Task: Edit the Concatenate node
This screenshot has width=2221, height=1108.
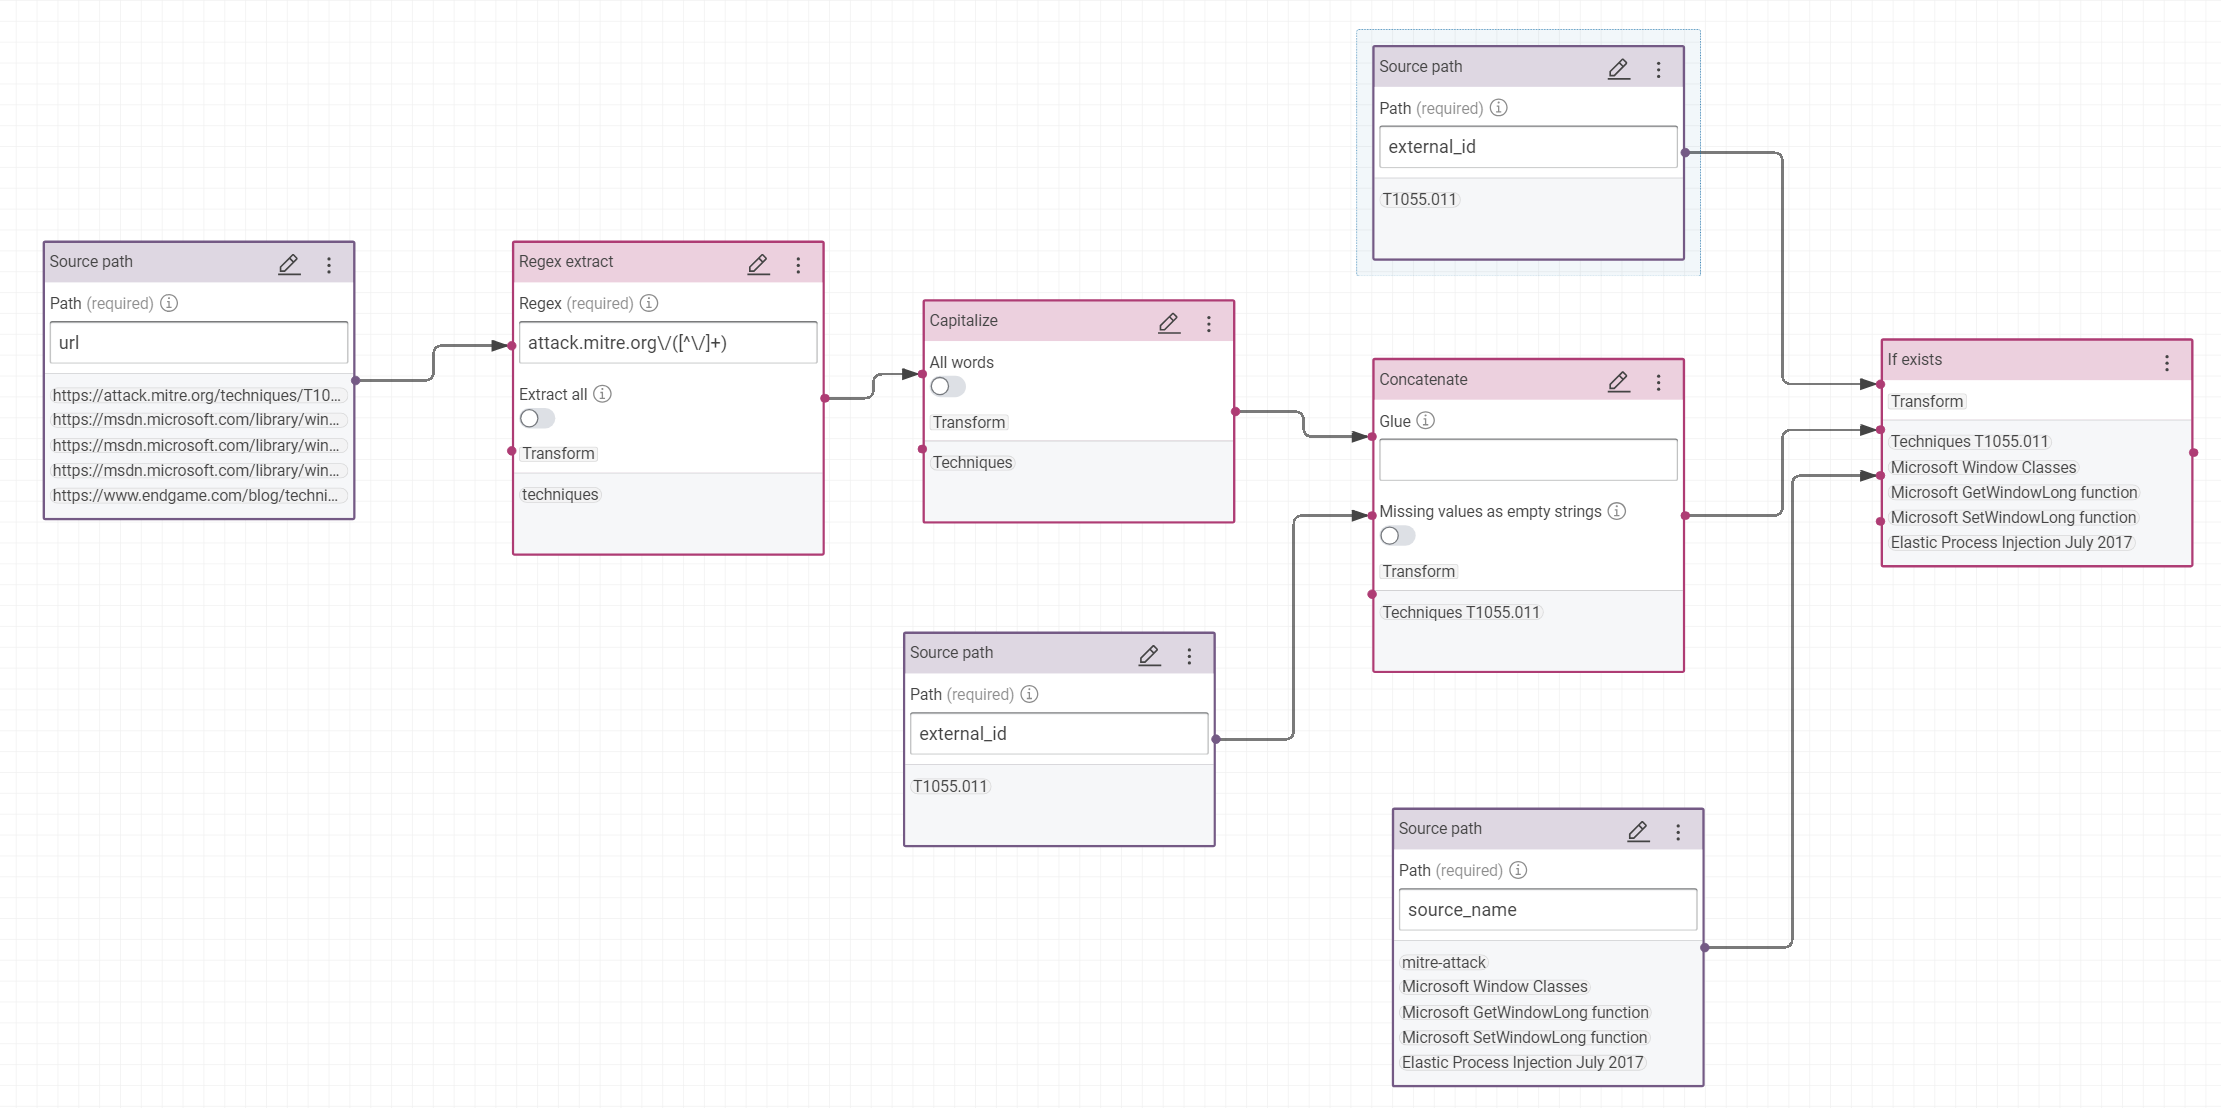Action: [x=1618, y=382]
